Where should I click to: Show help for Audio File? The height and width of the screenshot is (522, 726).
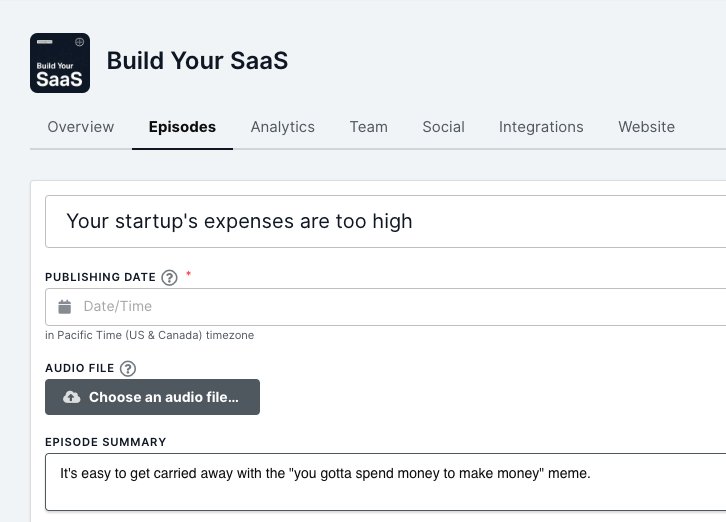[x=128, y=369]
